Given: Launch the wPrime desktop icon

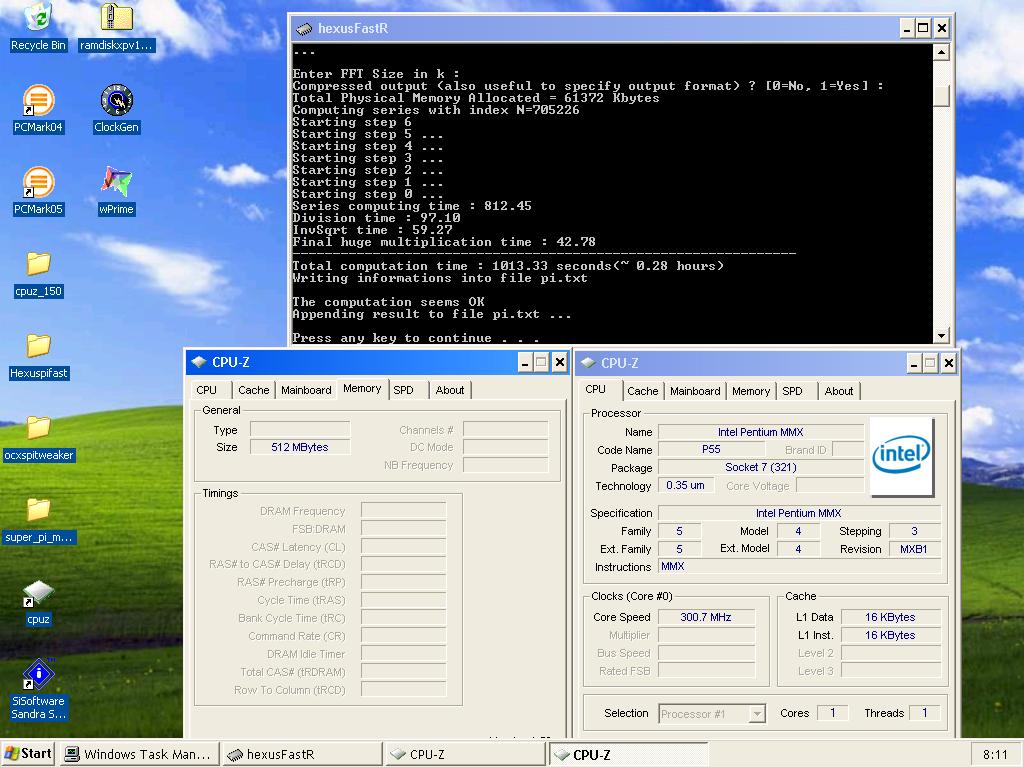Looking at the screenshot, I should [116, 191].
